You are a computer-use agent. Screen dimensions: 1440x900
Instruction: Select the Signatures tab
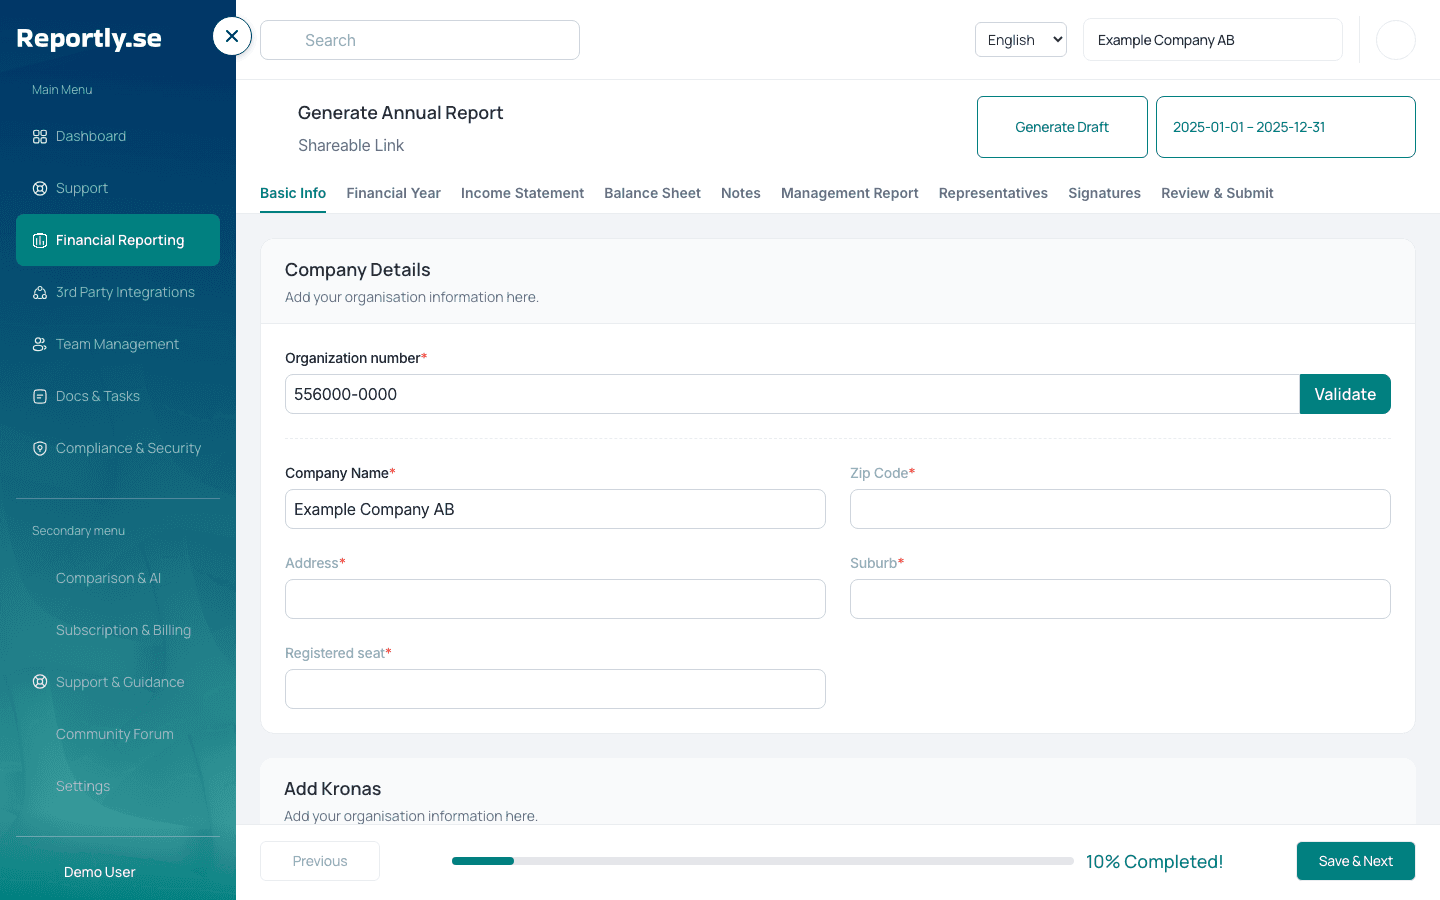point(1104,193)
